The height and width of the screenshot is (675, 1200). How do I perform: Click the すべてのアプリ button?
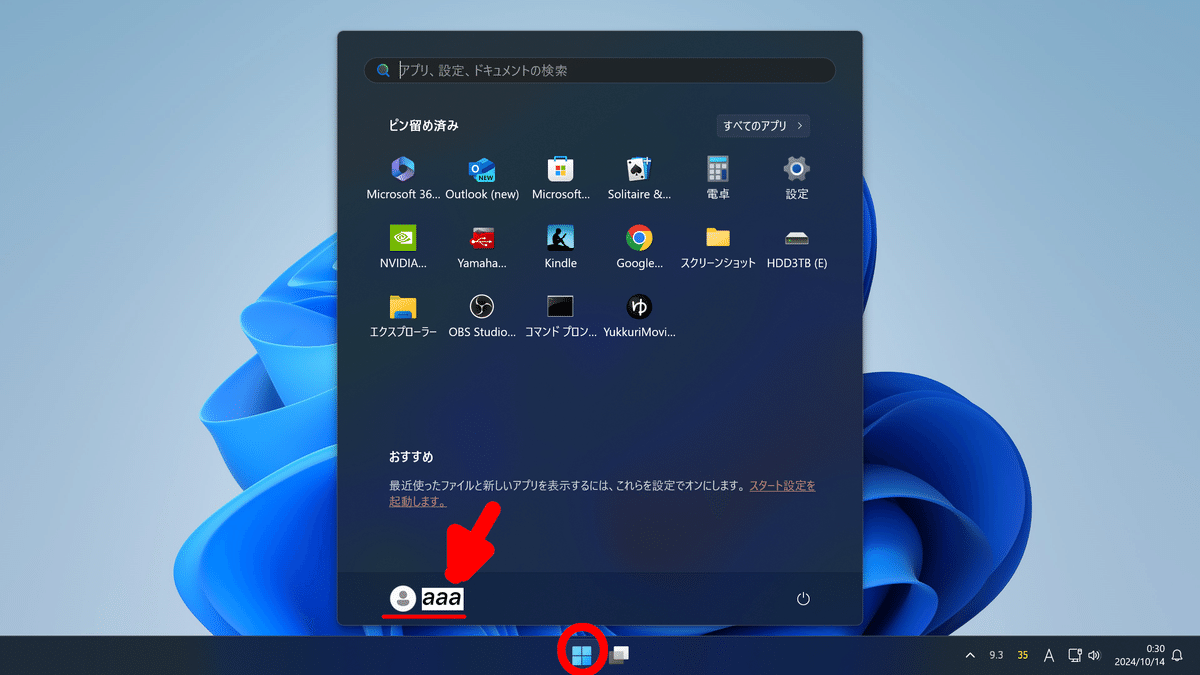763,126
